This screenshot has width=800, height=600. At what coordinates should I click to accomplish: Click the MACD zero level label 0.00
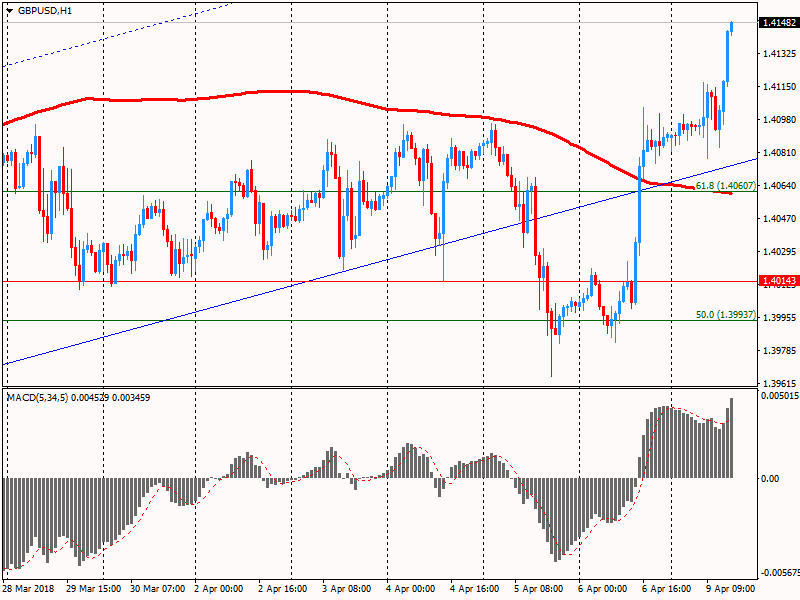770,479
